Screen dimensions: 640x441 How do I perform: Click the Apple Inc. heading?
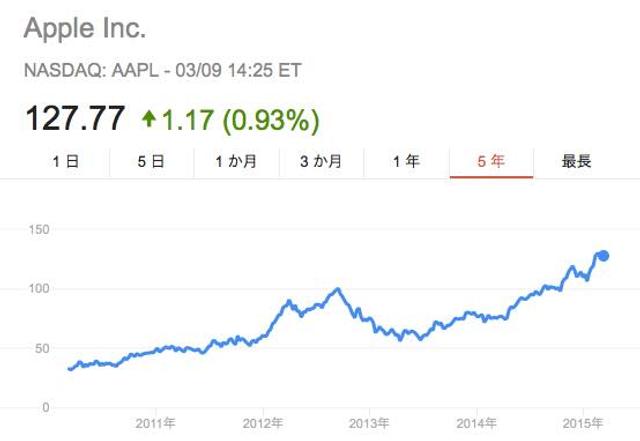pos(85,28)
